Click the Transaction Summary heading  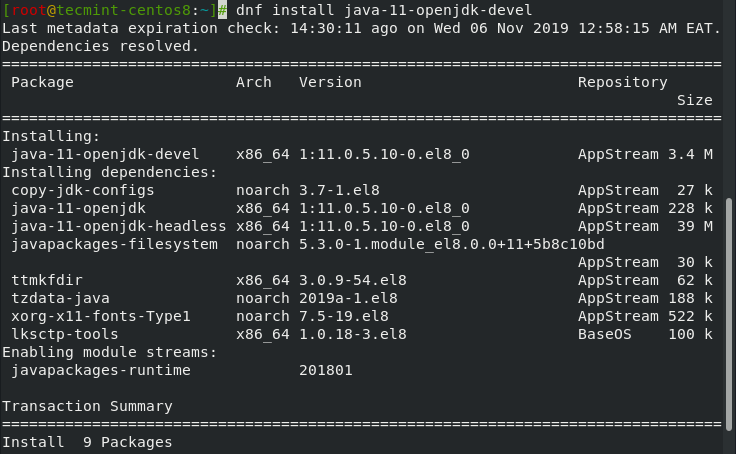click(87, 406)
